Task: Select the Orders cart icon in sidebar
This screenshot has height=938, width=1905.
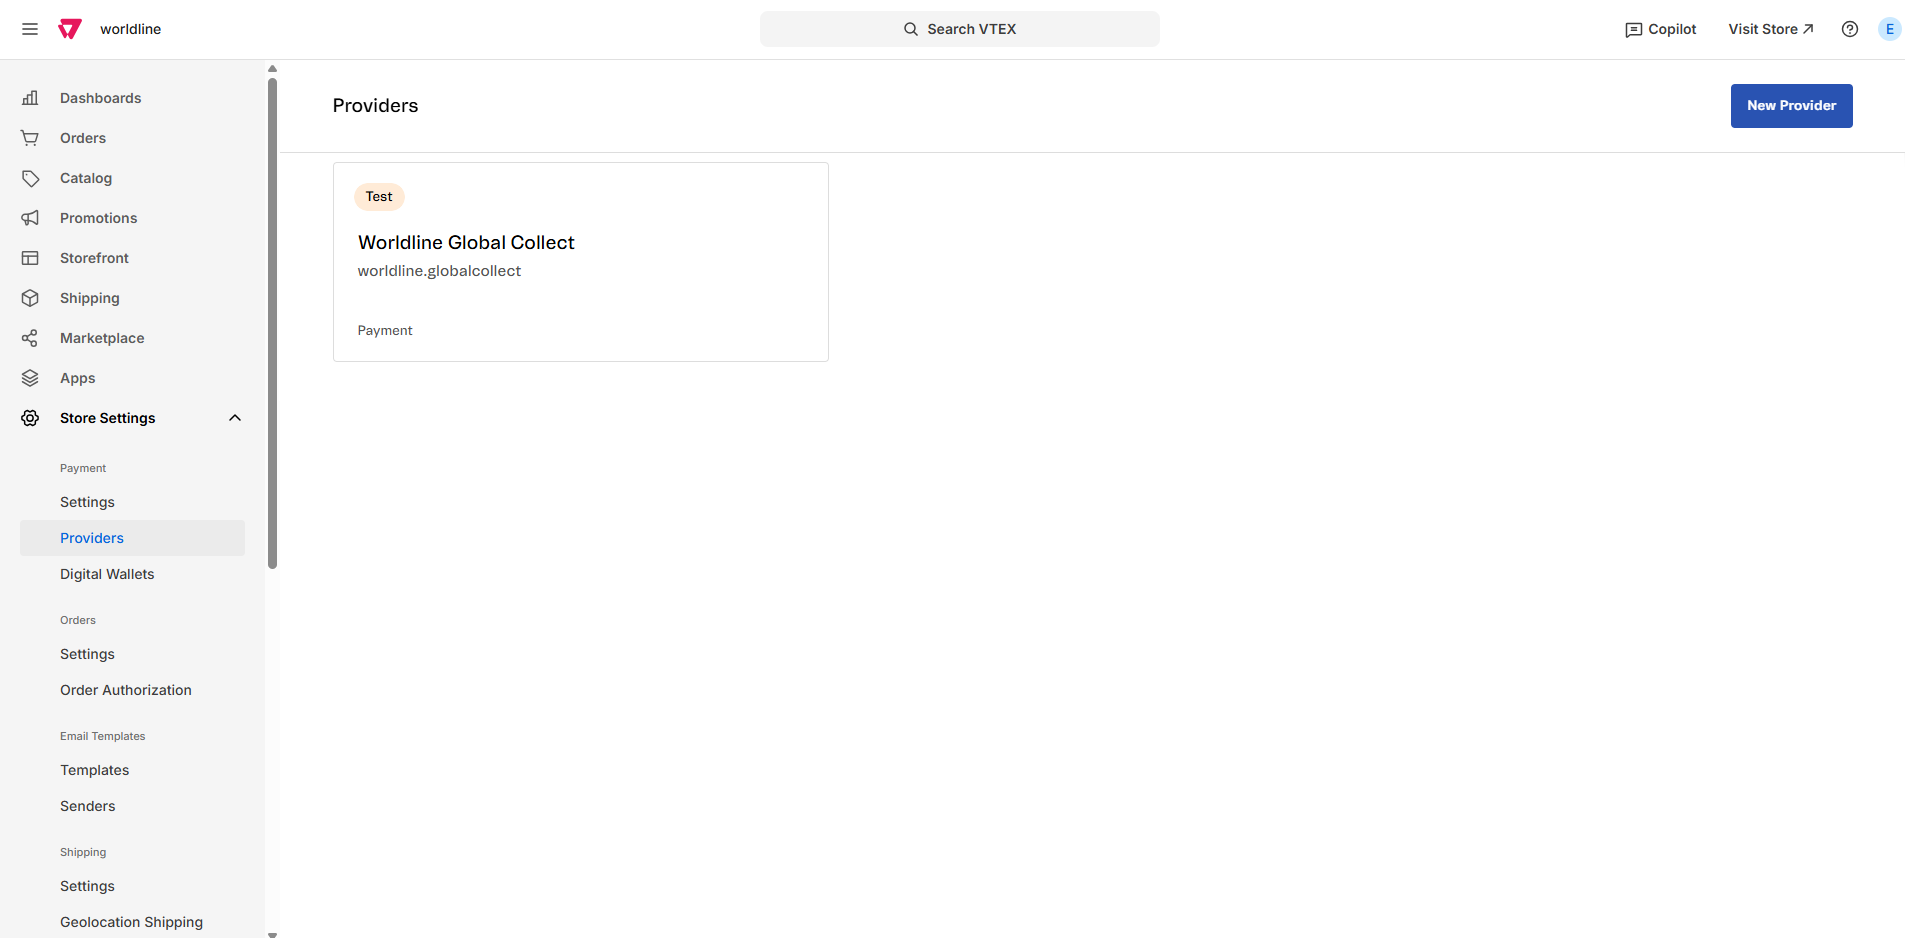Action: click(29, 138)
